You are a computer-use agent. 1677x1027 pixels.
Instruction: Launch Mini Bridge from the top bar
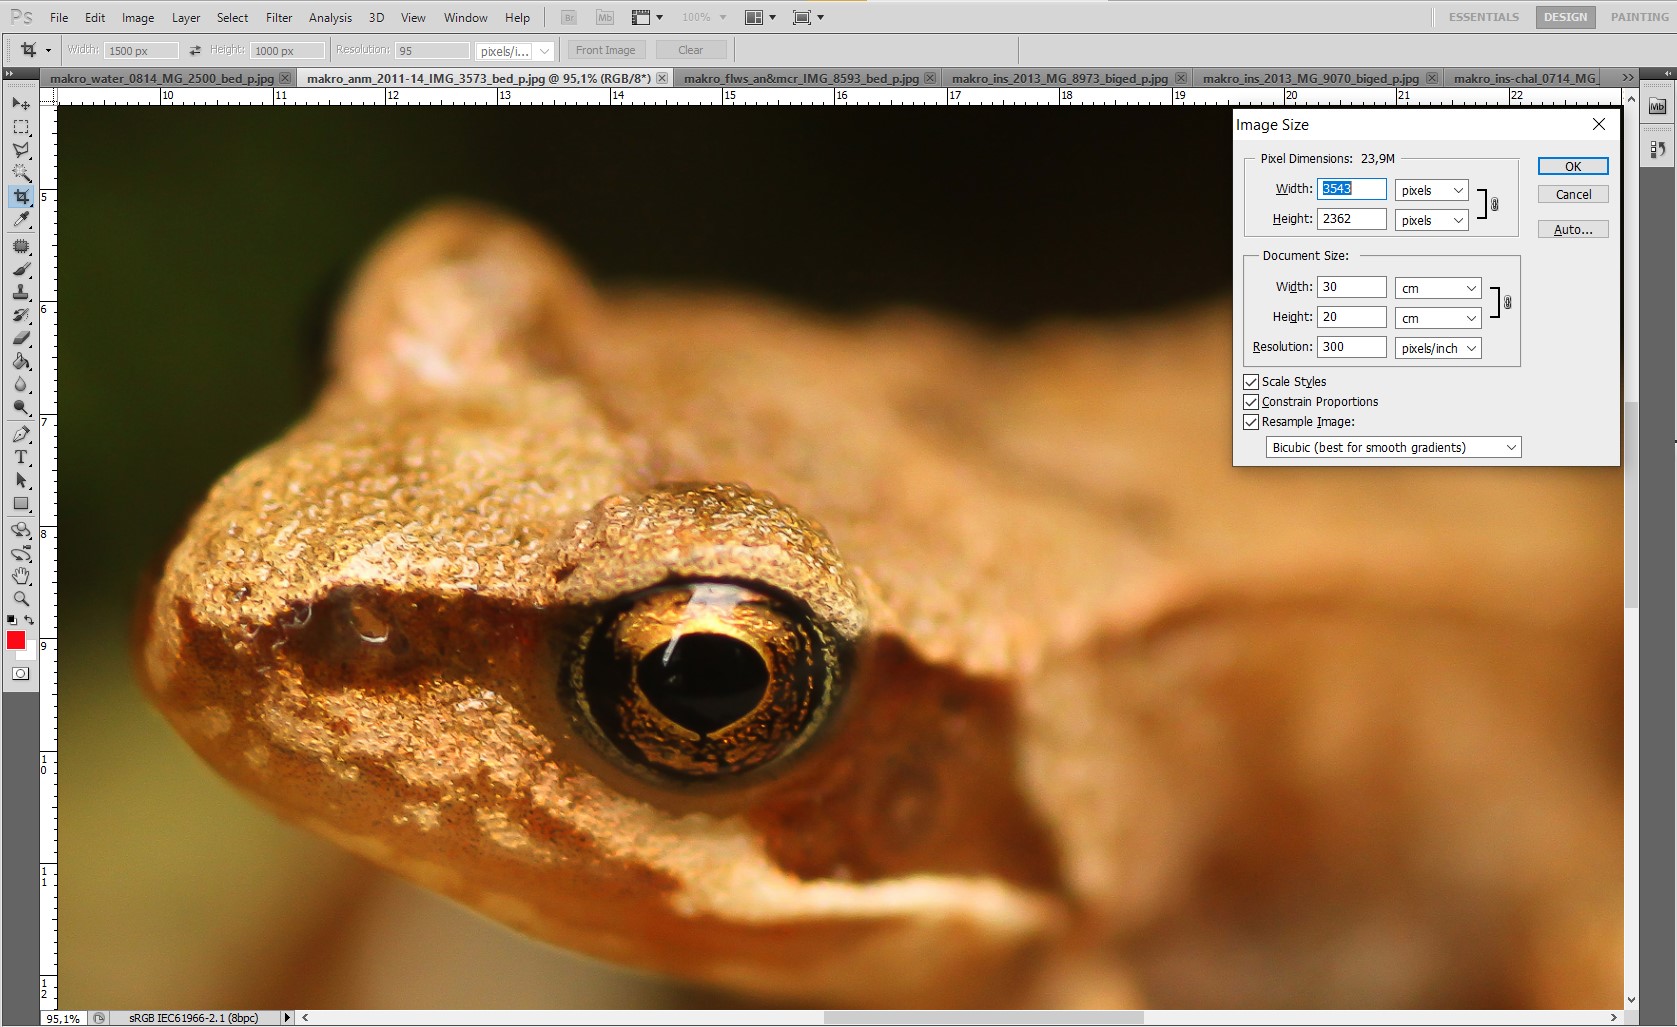(604, 18)
